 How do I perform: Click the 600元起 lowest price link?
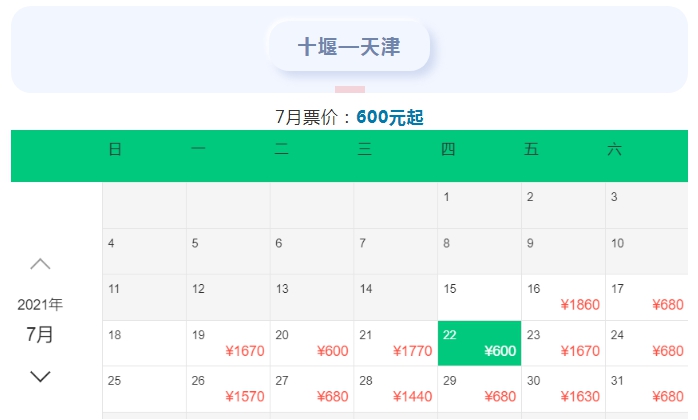tap(390, 117)
